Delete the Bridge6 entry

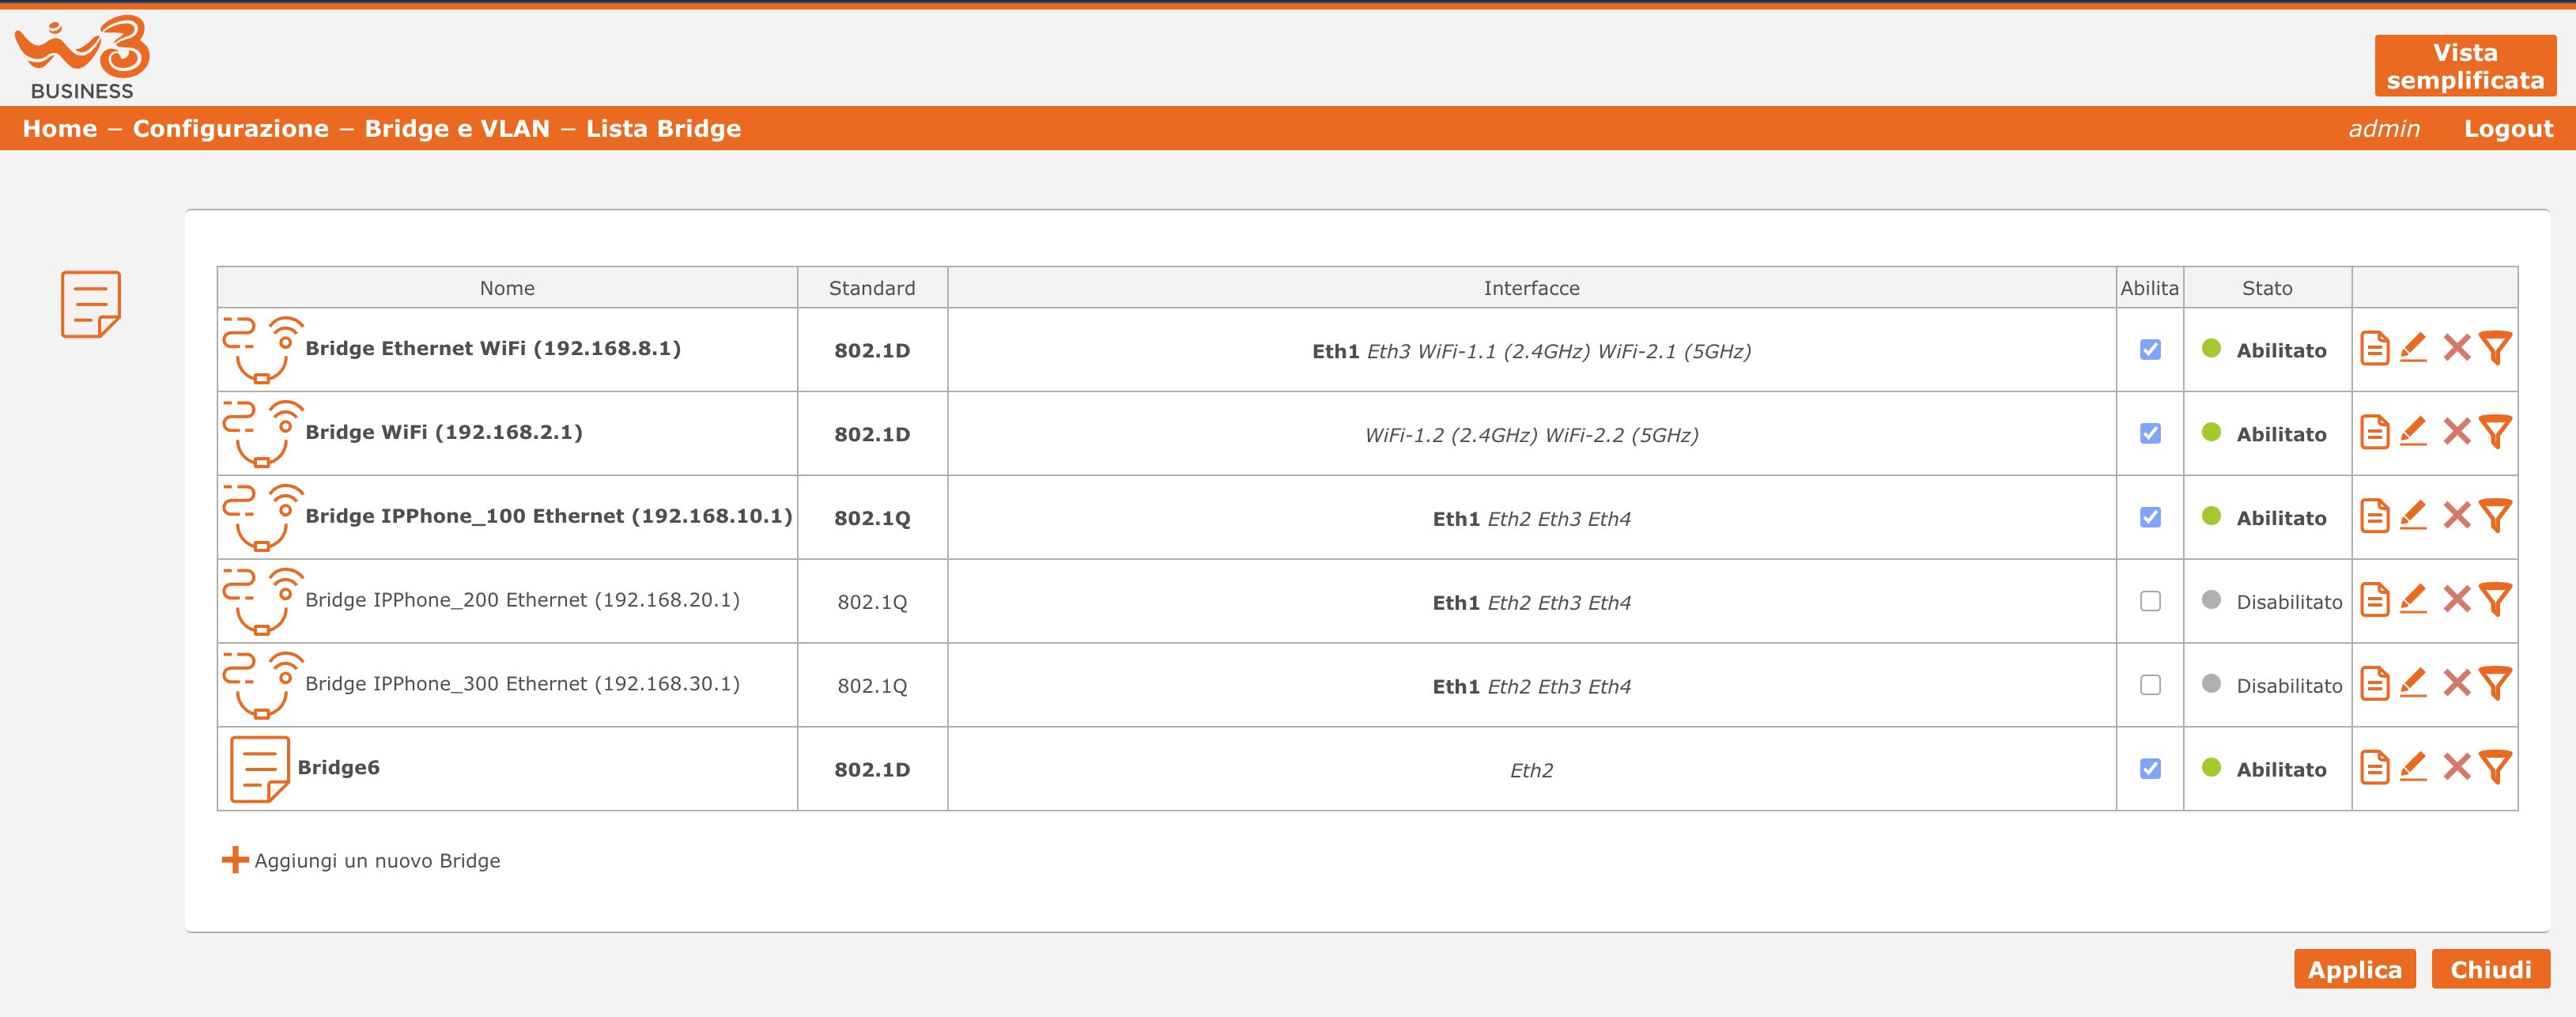point(2456,767)
